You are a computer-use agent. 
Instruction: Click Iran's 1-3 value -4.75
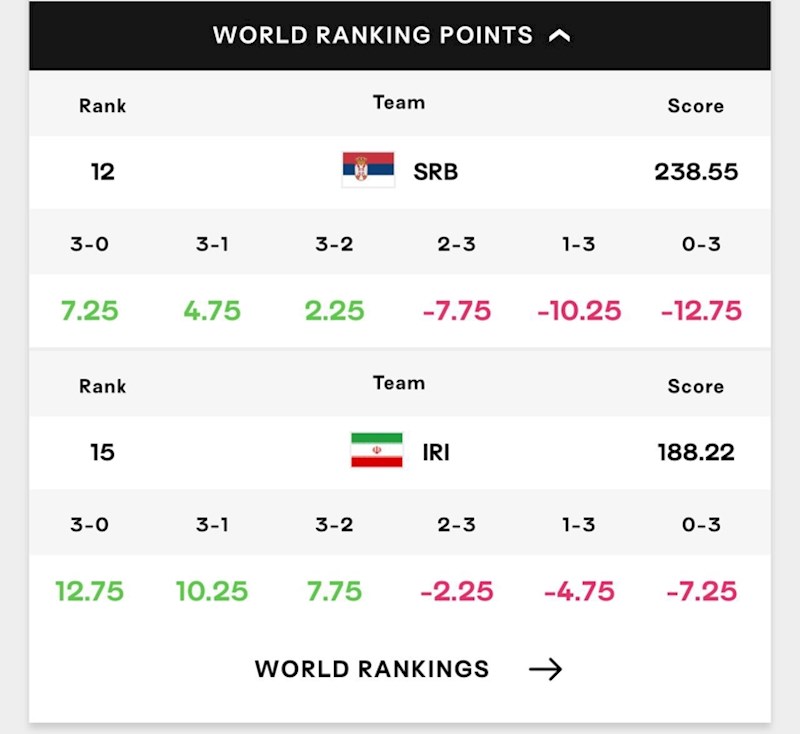[x=579, y=591]
